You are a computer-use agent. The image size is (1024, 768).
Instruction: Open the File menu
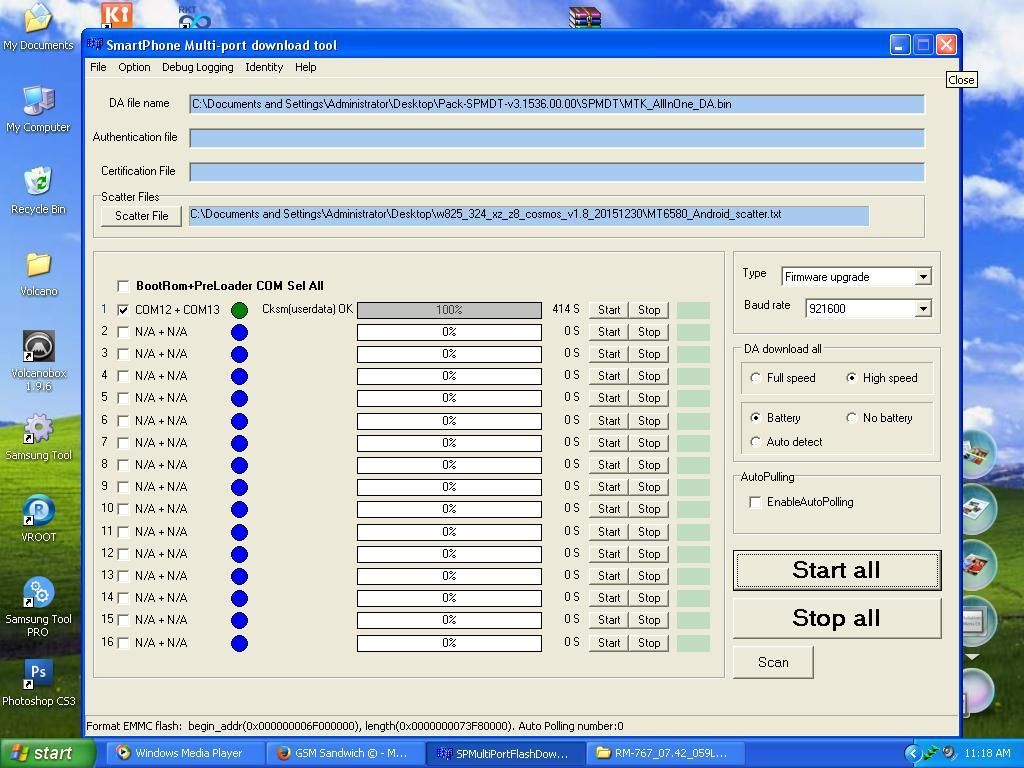pos(98,67)
